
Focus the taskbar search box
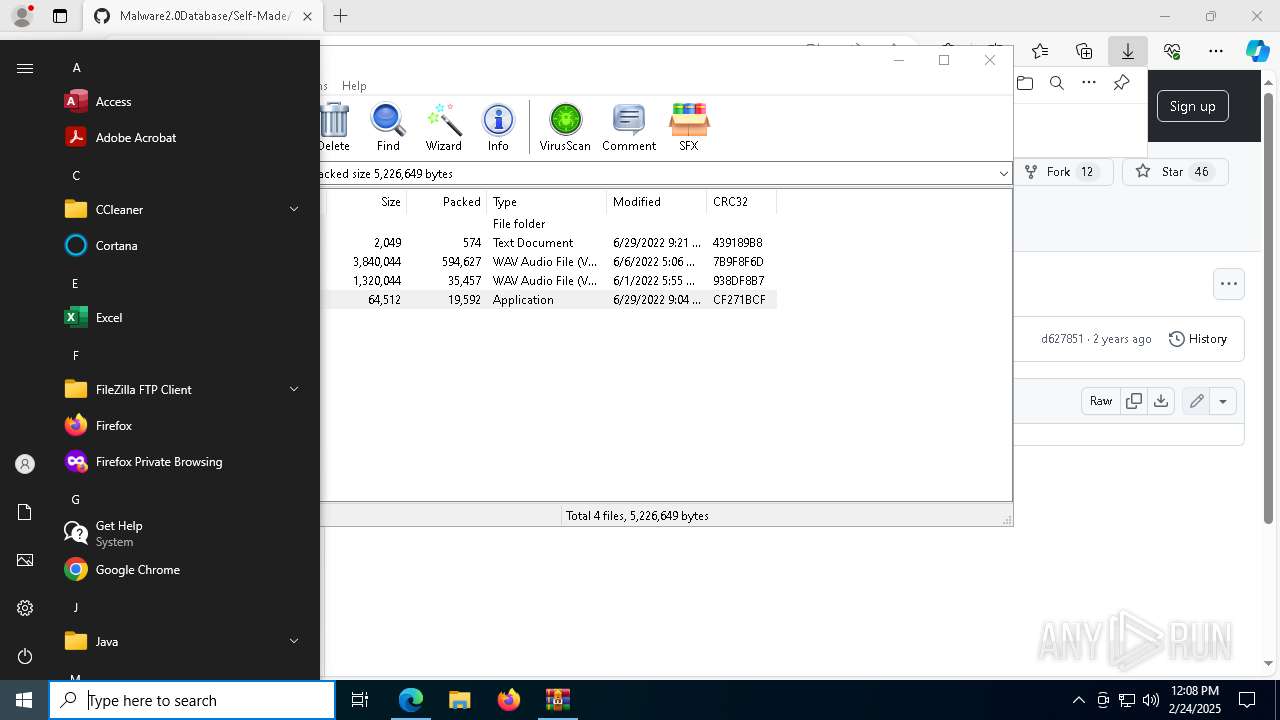tap(192, 700)
